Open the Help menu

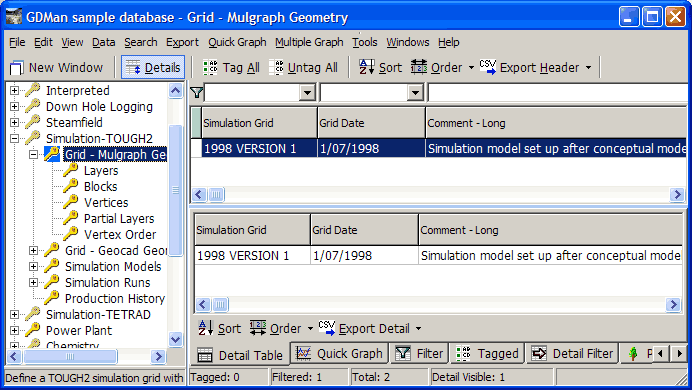point(449,42)
